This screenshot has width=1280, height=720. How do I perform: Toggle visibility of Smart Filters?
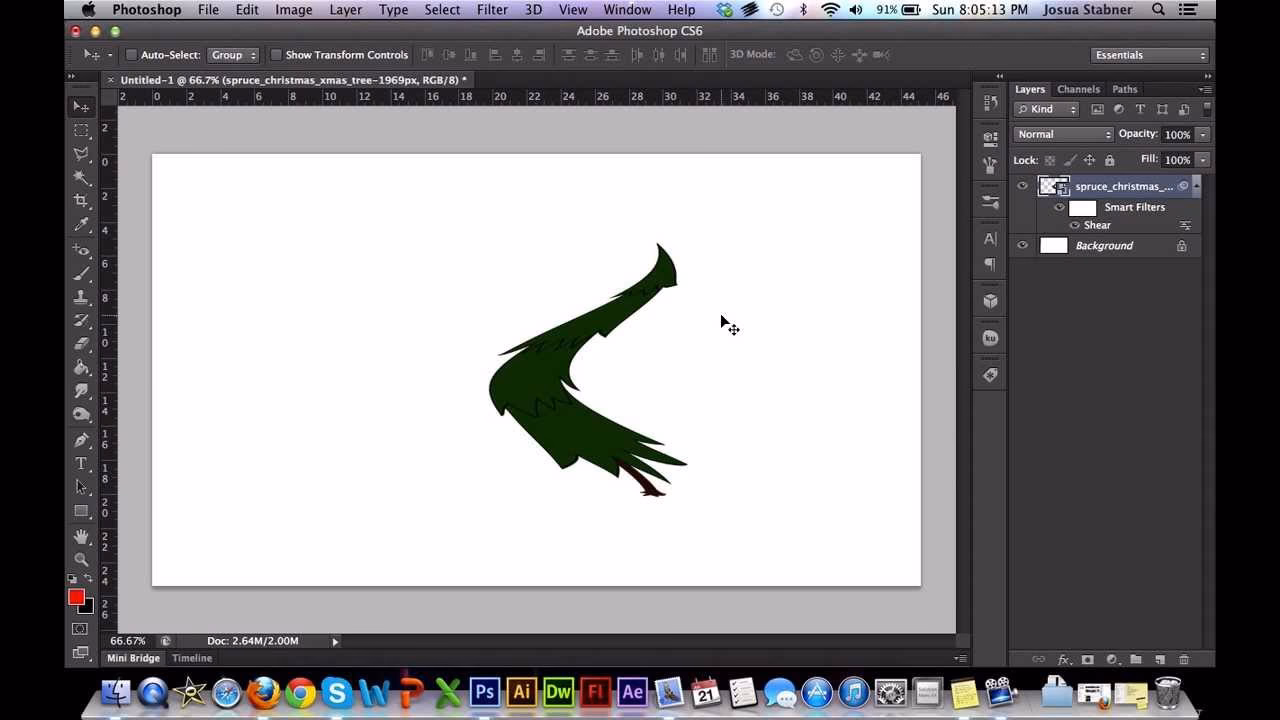click(1059, 207)
